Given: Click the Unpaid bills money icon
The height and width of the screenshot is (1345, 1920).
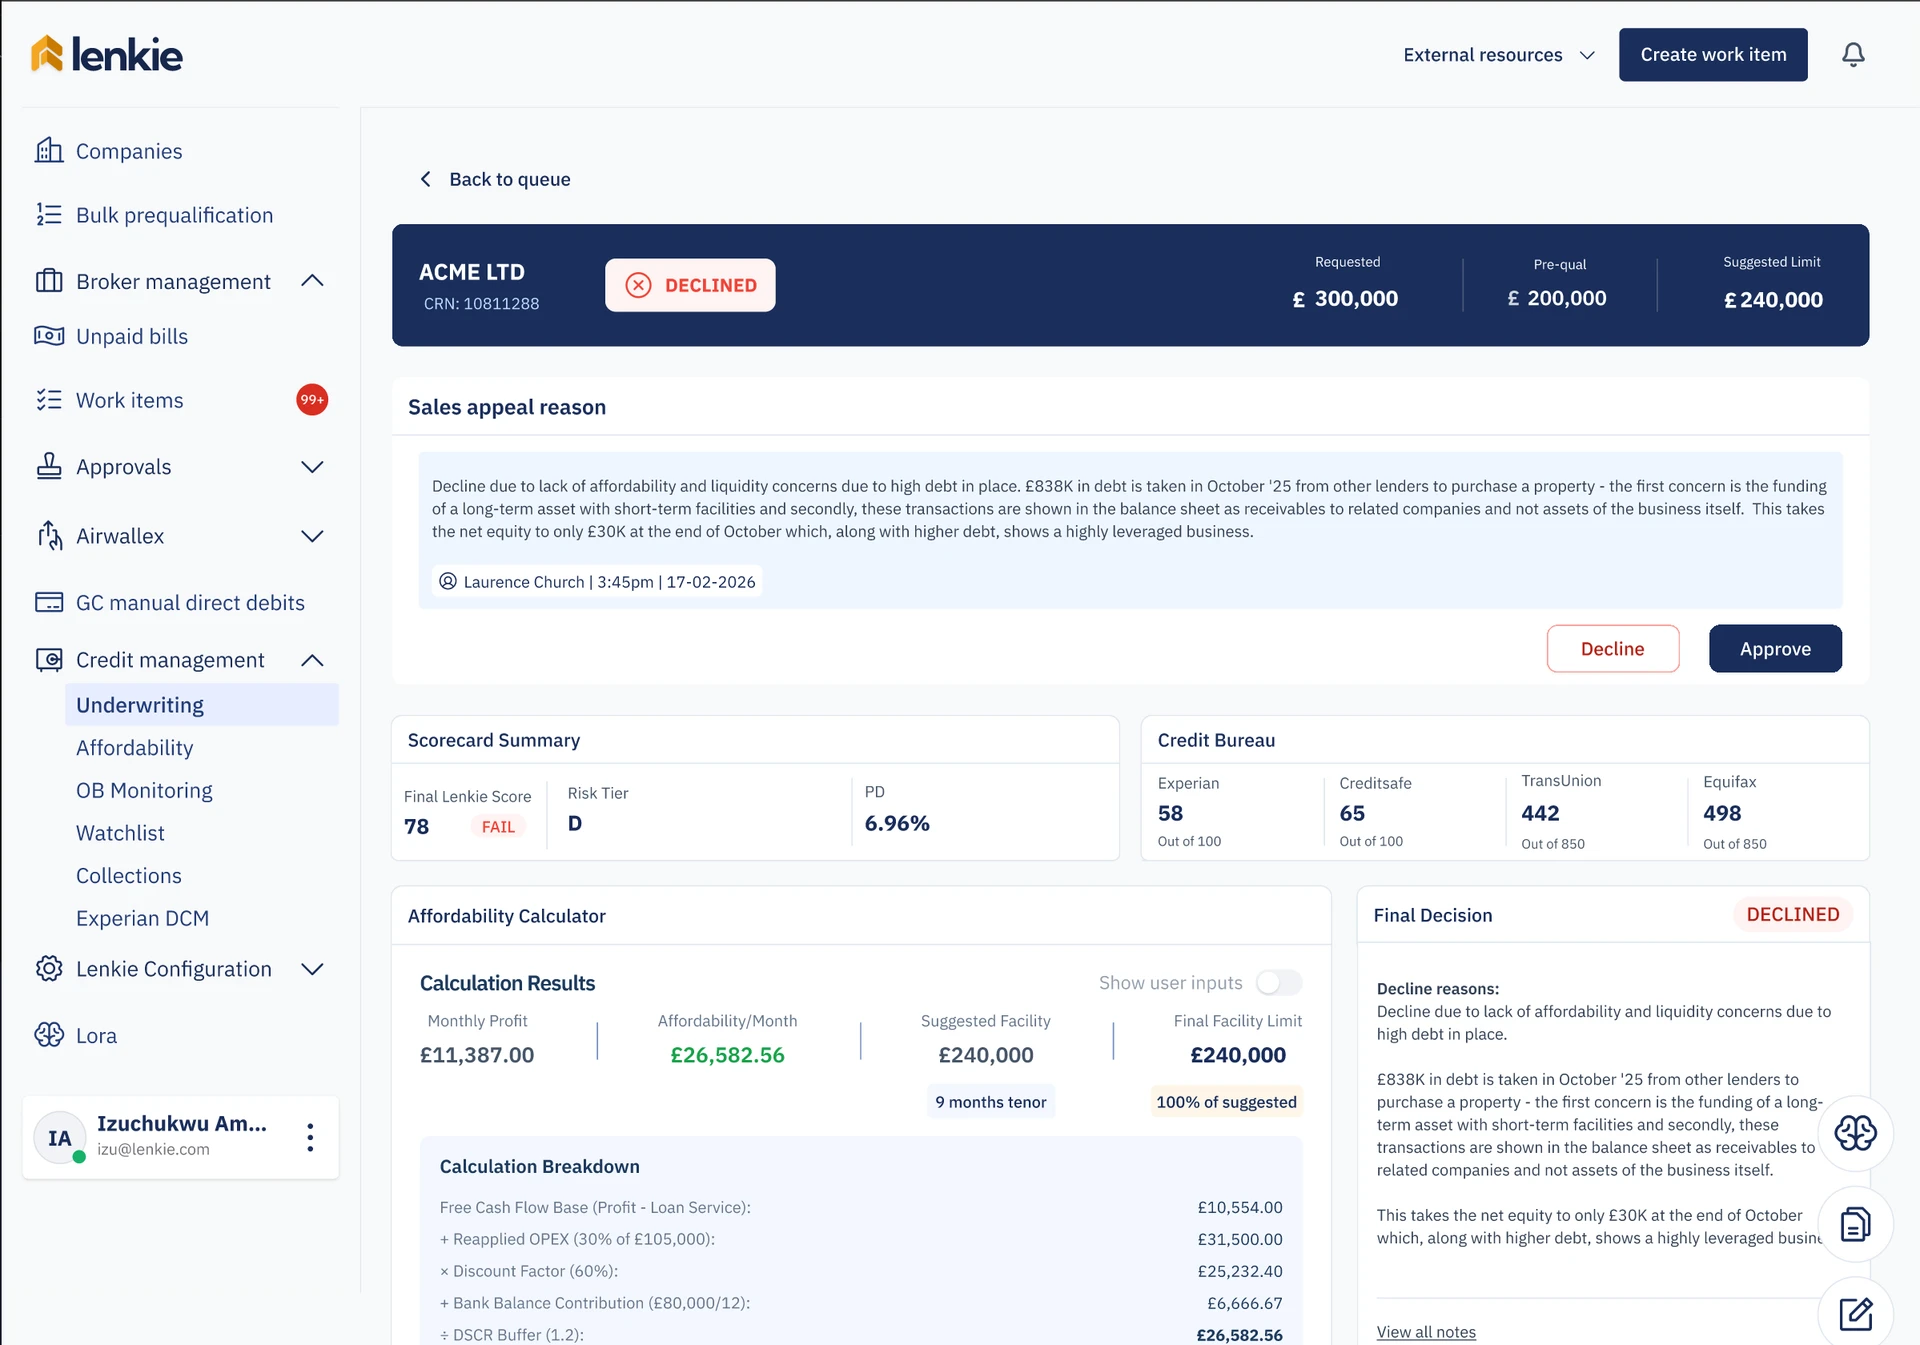Looking at the screenshot, I should pyautogui.click(x=49, y=336).
